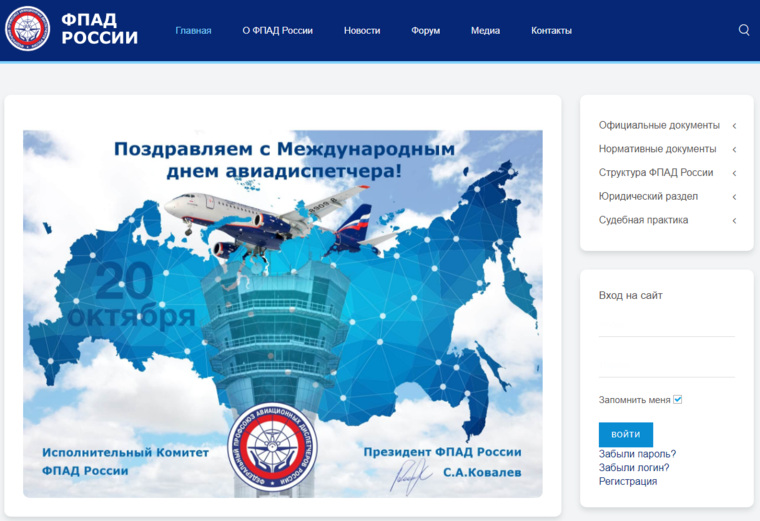Select the Медиа menu item

pos(485,31)
